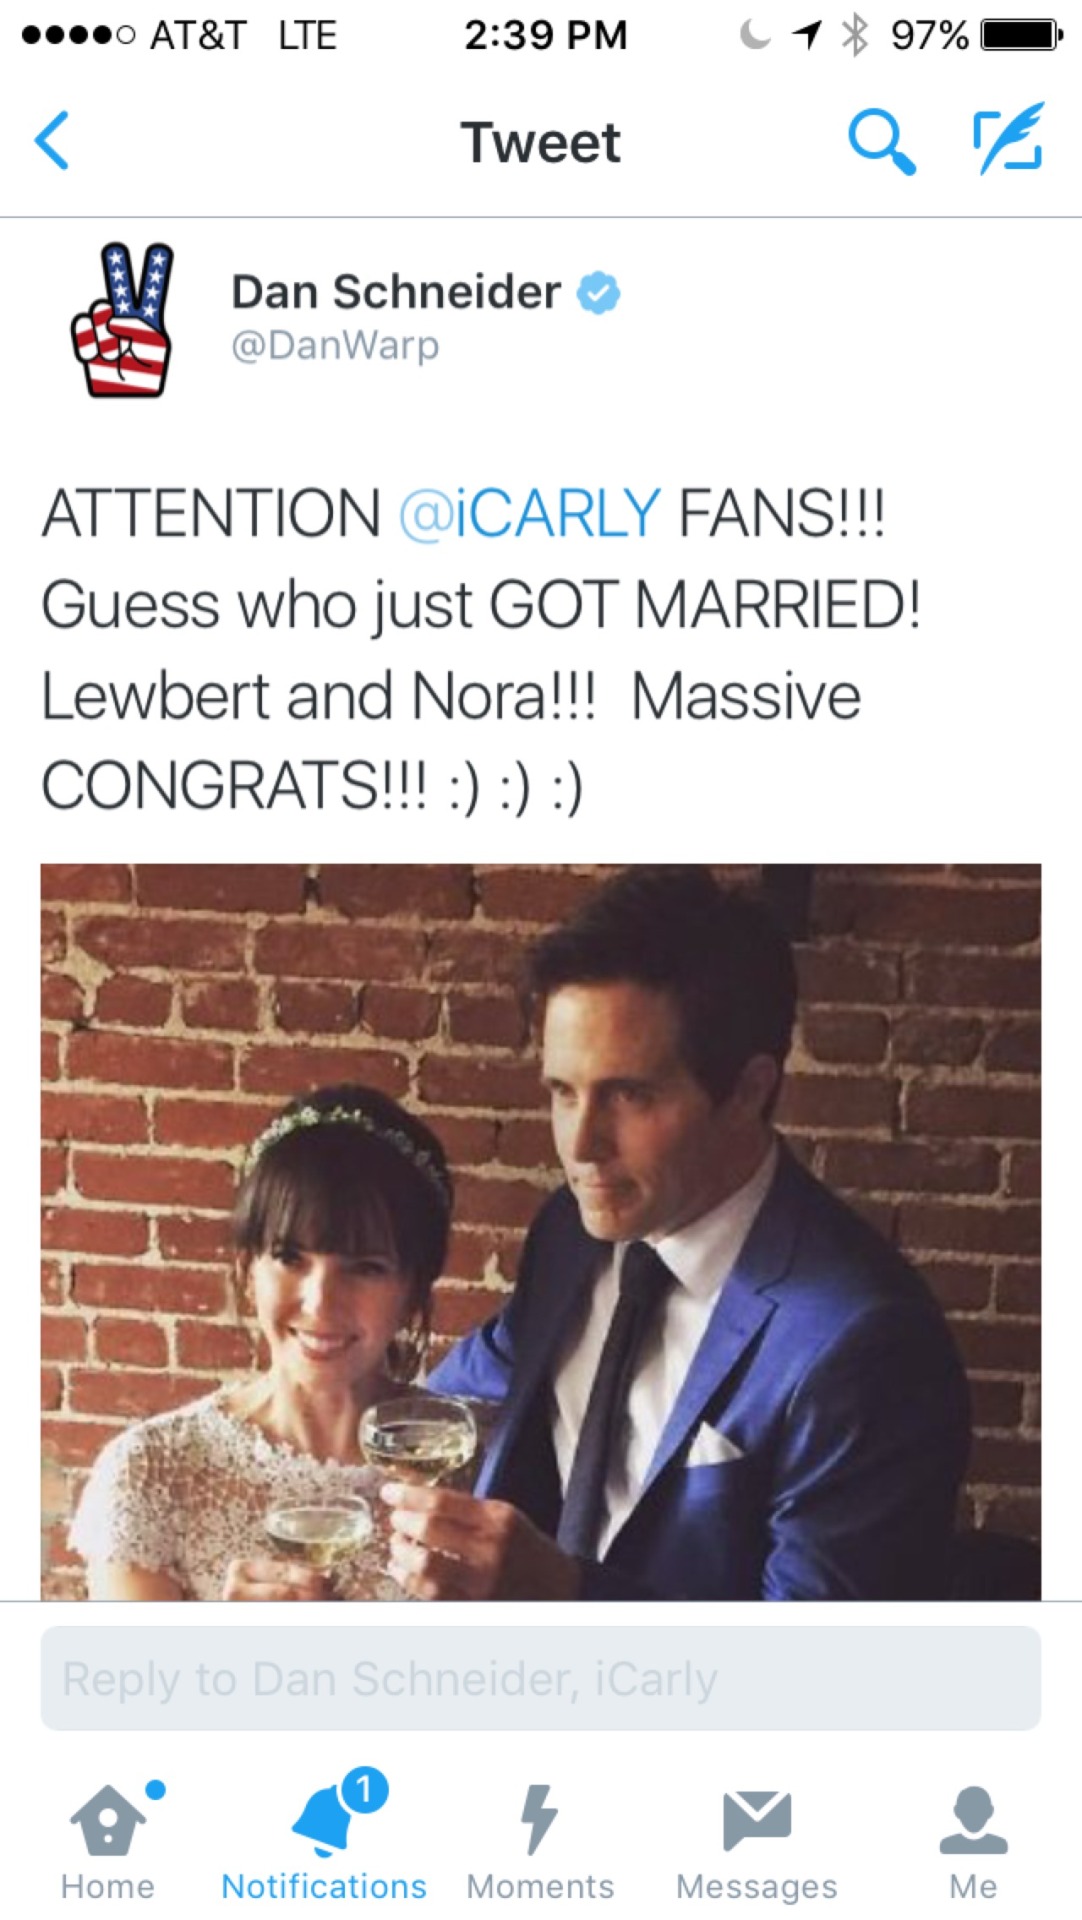Tap the Notifications tab label
The width and height of the screenshot is (1082, 1920).
pyautogui.click(x=324, y=1886)
